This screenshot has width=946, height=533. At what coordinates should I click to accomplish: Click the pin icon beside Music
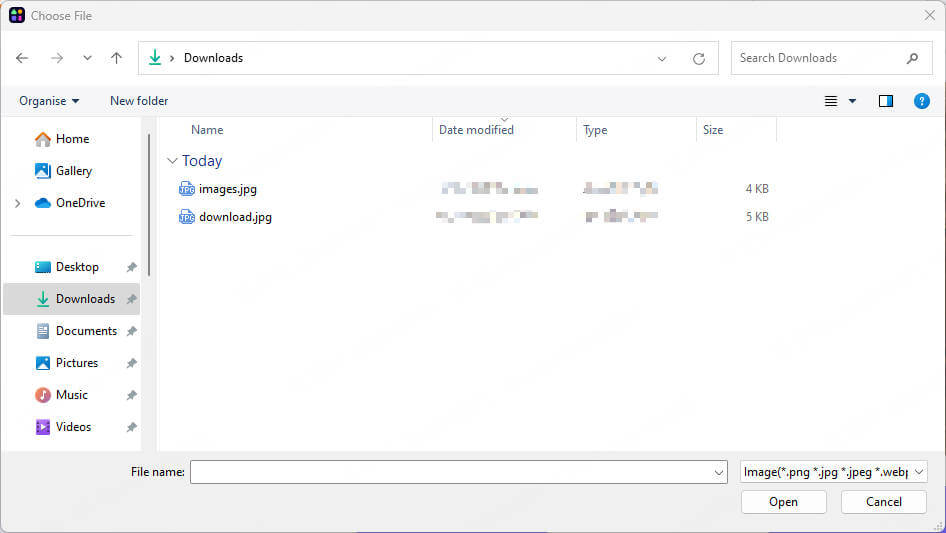[131, 395]
